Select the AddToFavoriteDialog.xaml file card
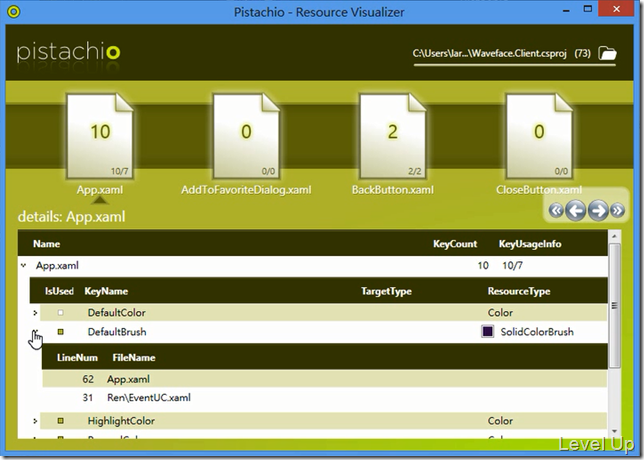 click(246, 136)
